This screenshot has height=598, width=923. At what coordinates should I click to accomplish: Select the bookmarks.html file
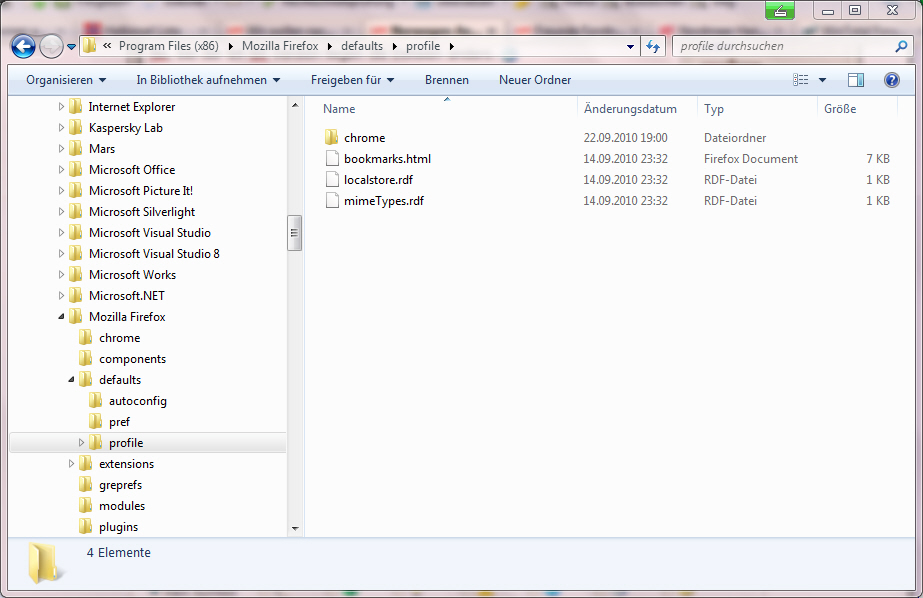coord(387,159)
